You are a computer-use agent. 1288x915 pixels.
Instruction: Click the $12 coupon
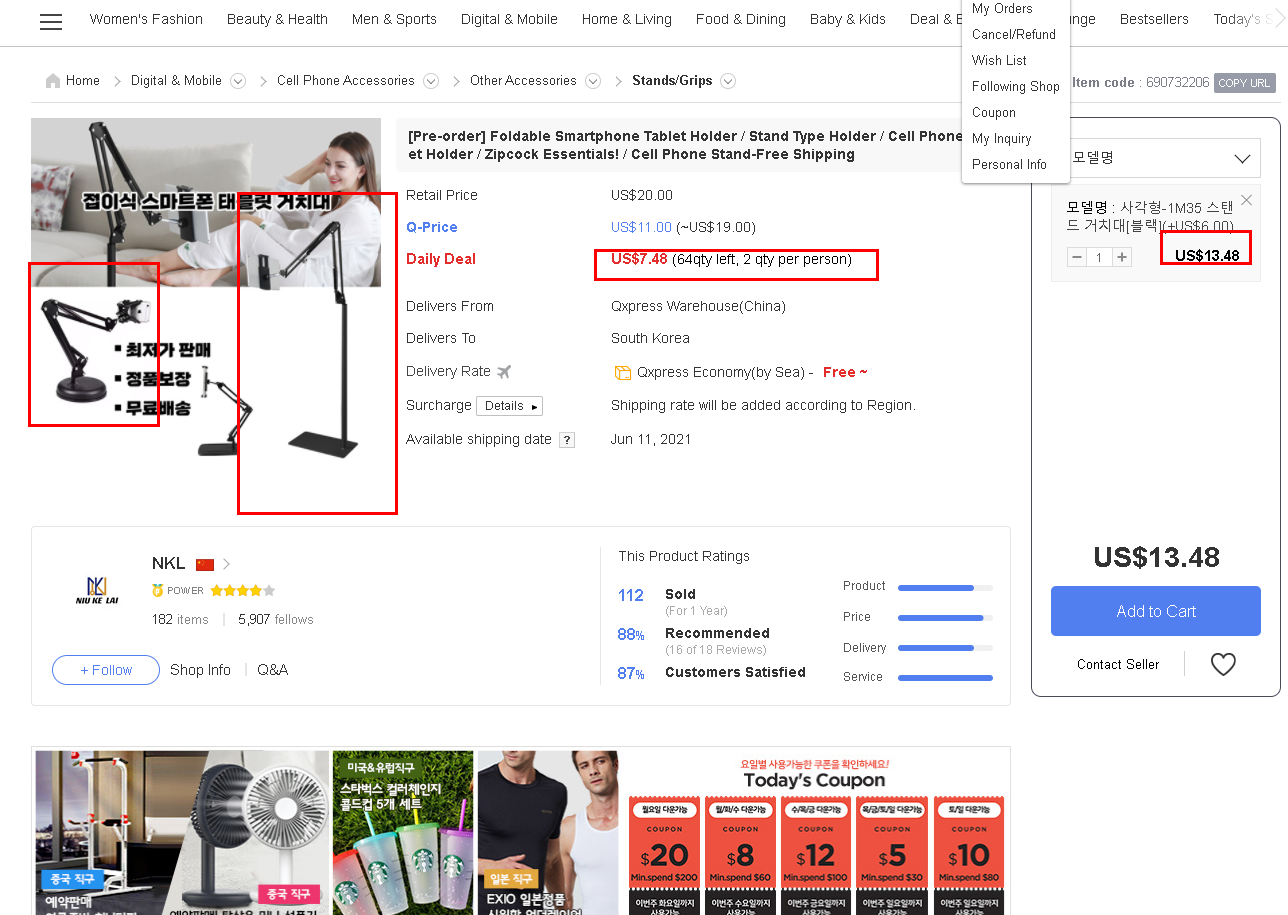click(x=817, y=855)
